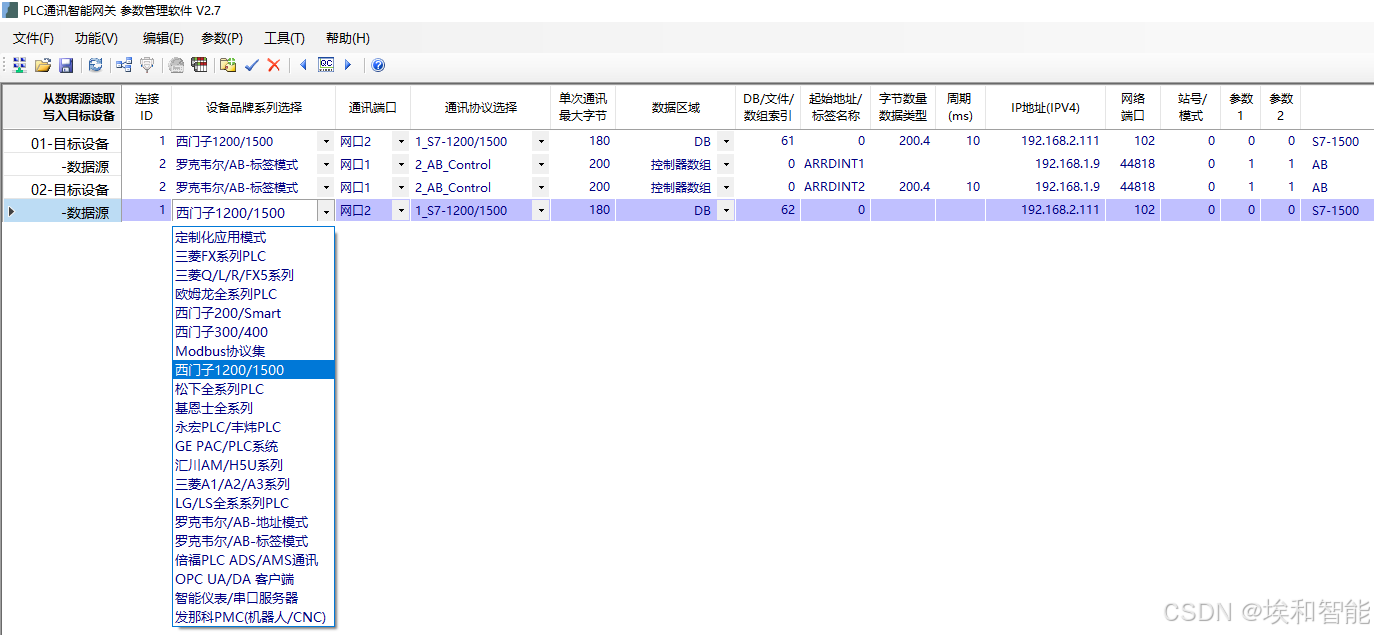Screen dimensions: 1374x635
Task: Choose 欧姆龙全系列PLC from the list
Action: (254, 294)
